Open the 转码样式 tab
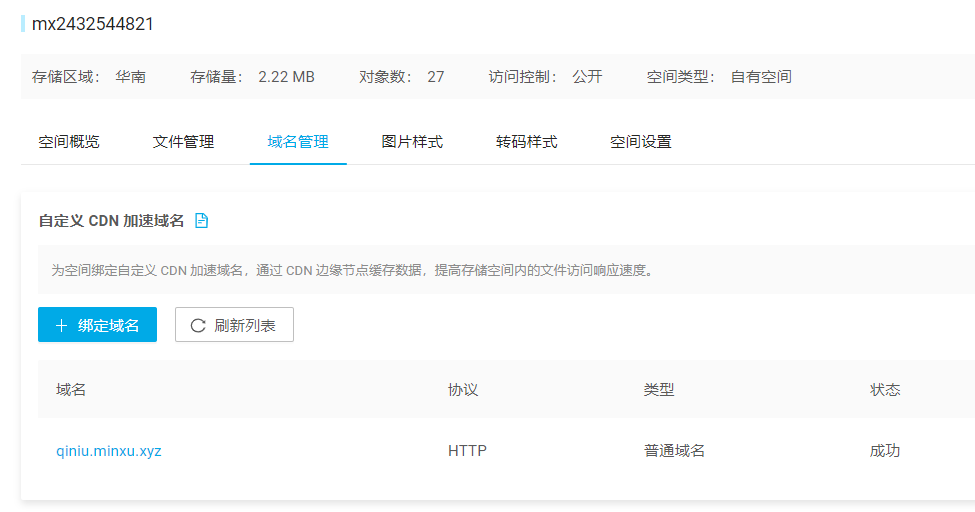The height and width of the screenshot is (512, 975). tap(527, 142)
